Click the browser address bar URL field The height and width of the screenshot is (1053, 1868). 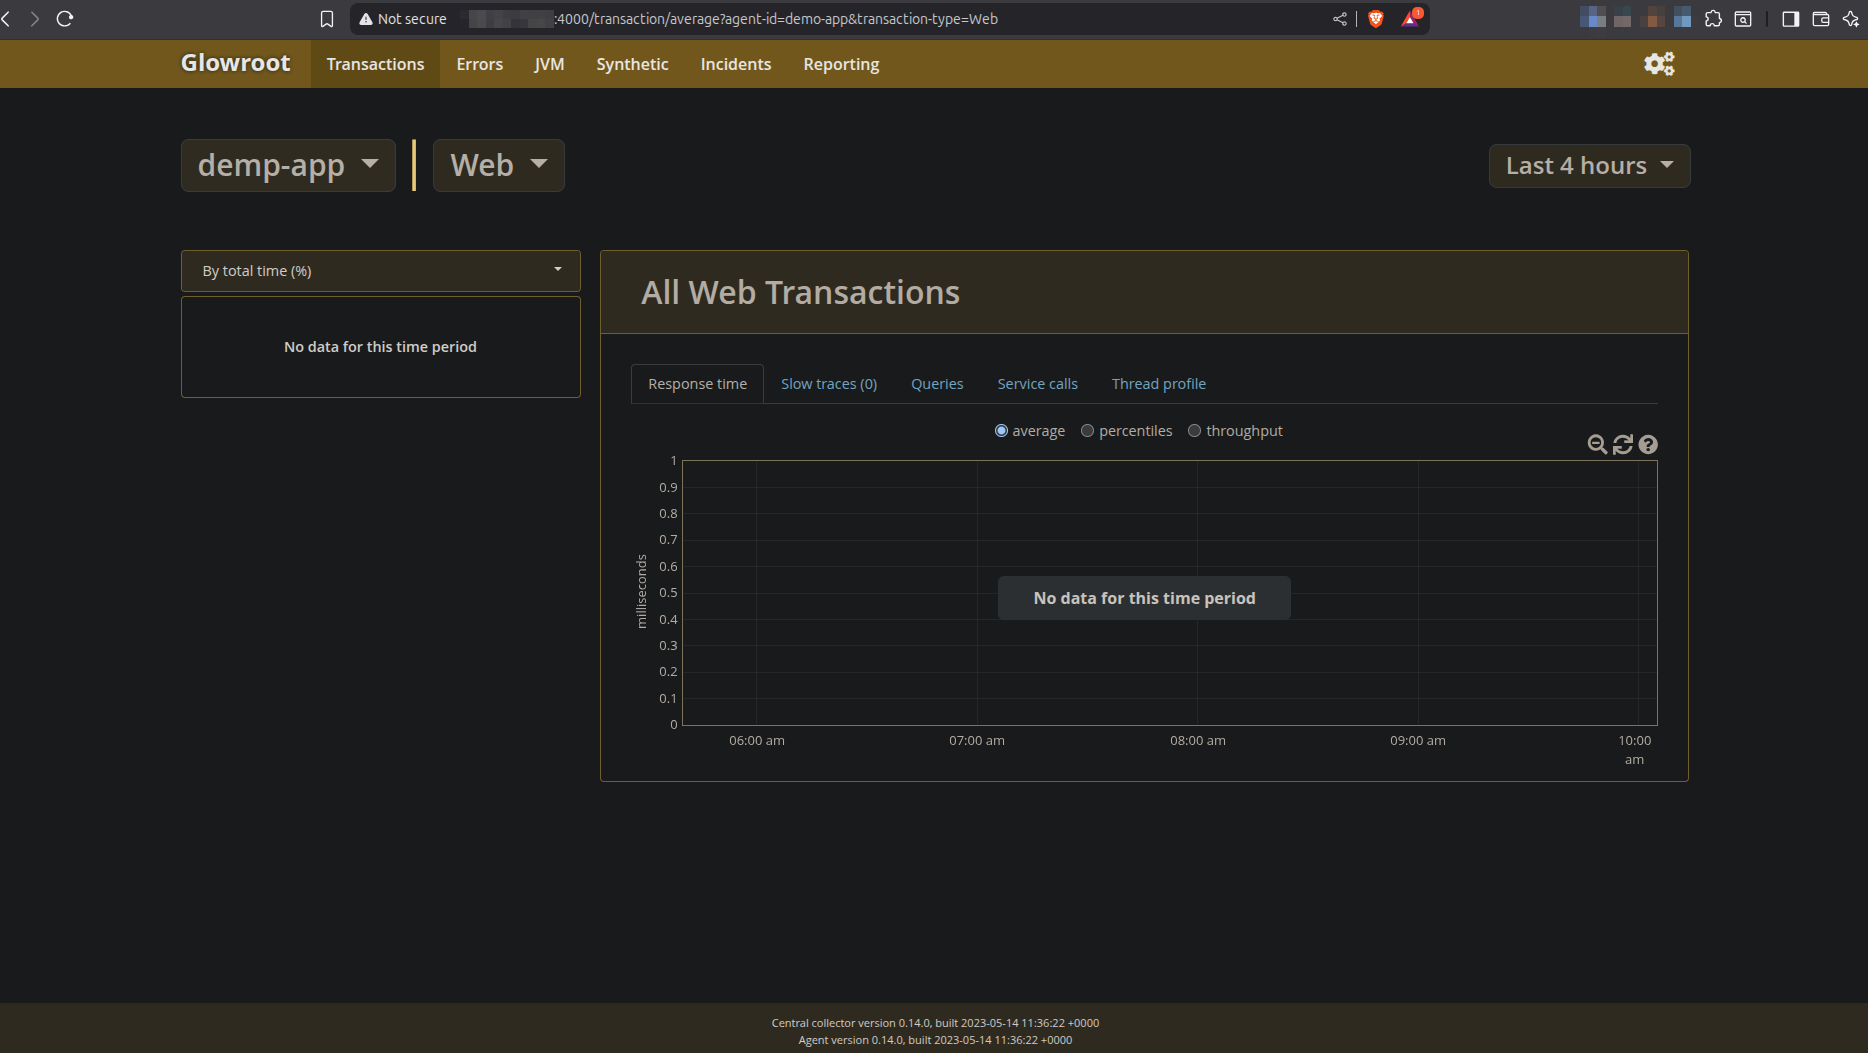tap(800, 19)
